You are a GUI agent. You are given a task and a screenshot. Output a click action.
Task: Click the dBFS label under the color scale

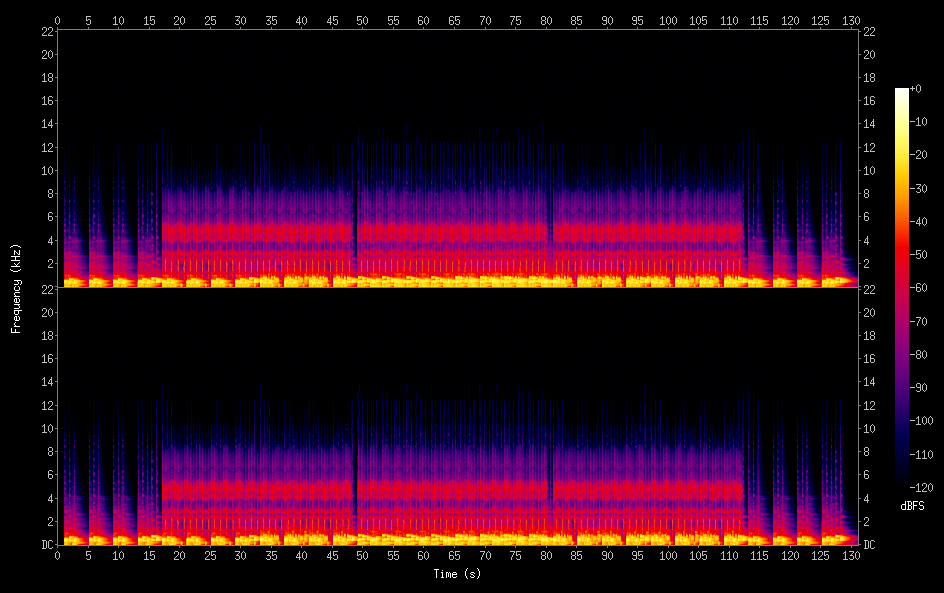[x=911, y=507]
